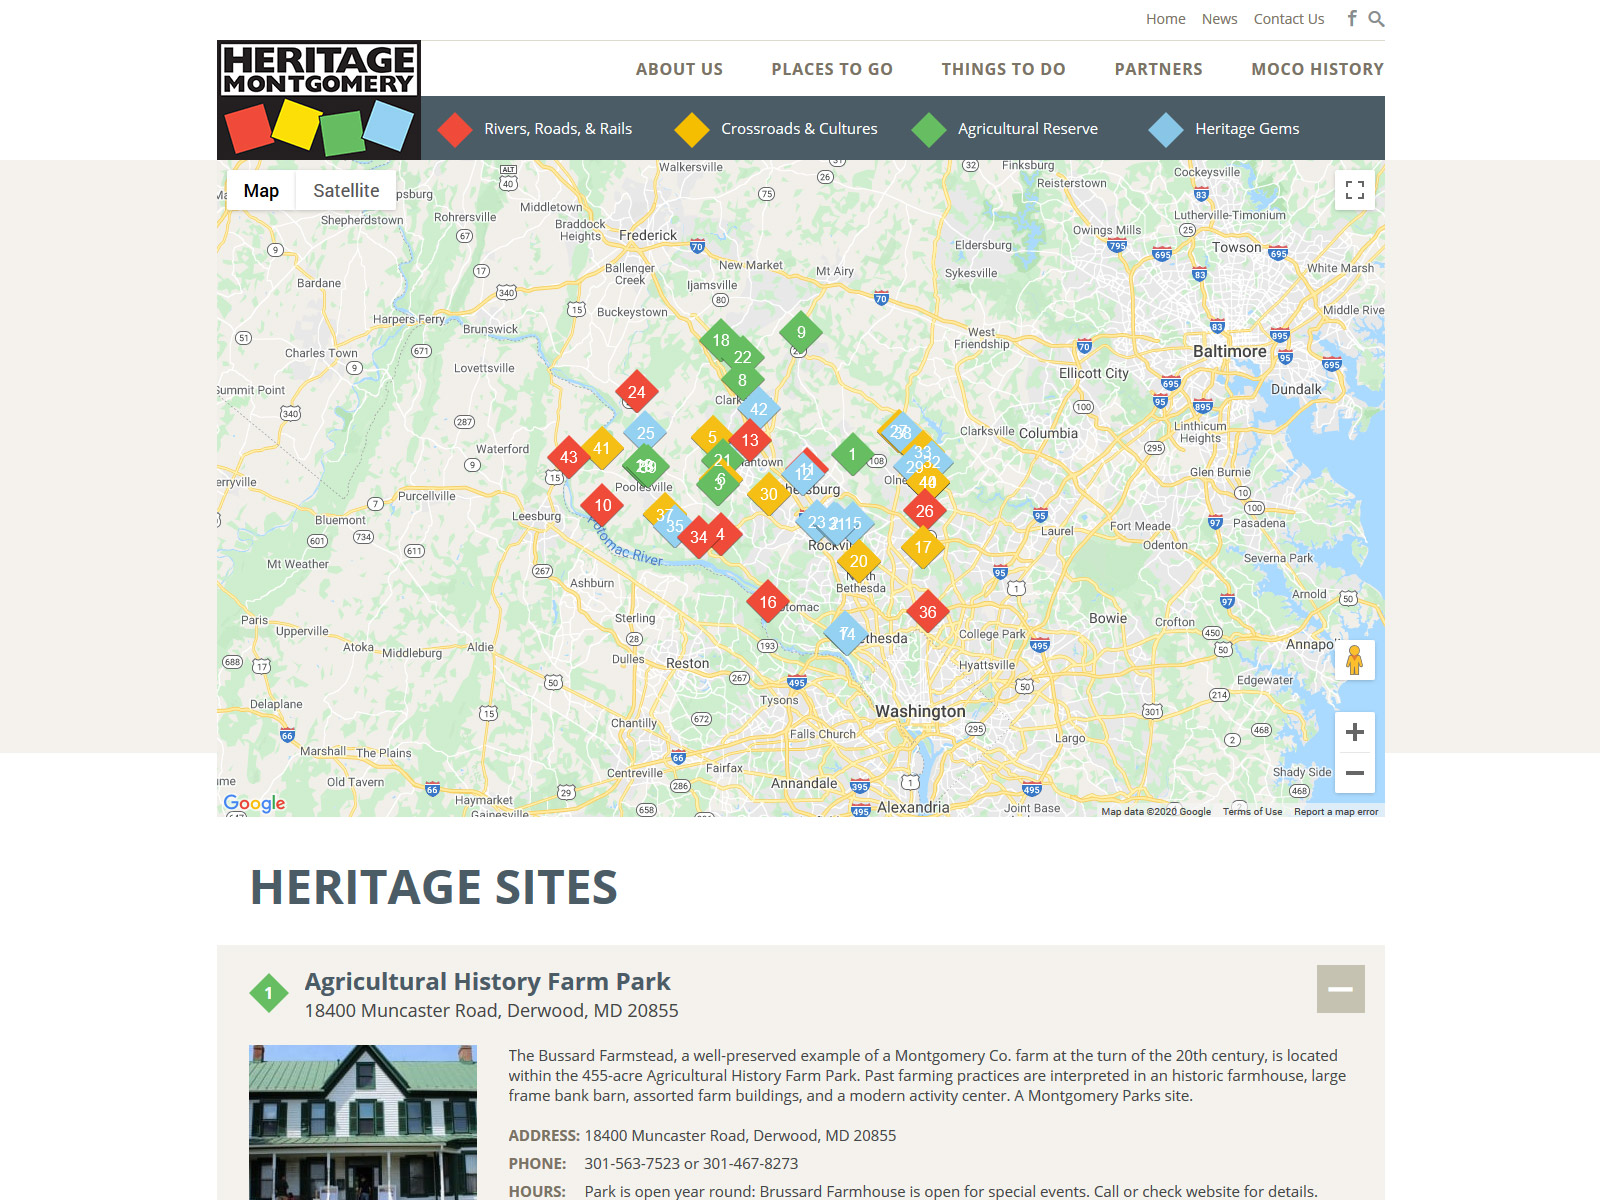Select red map marker 10
The image size is (1600, 1200).
tap(603, 505)
